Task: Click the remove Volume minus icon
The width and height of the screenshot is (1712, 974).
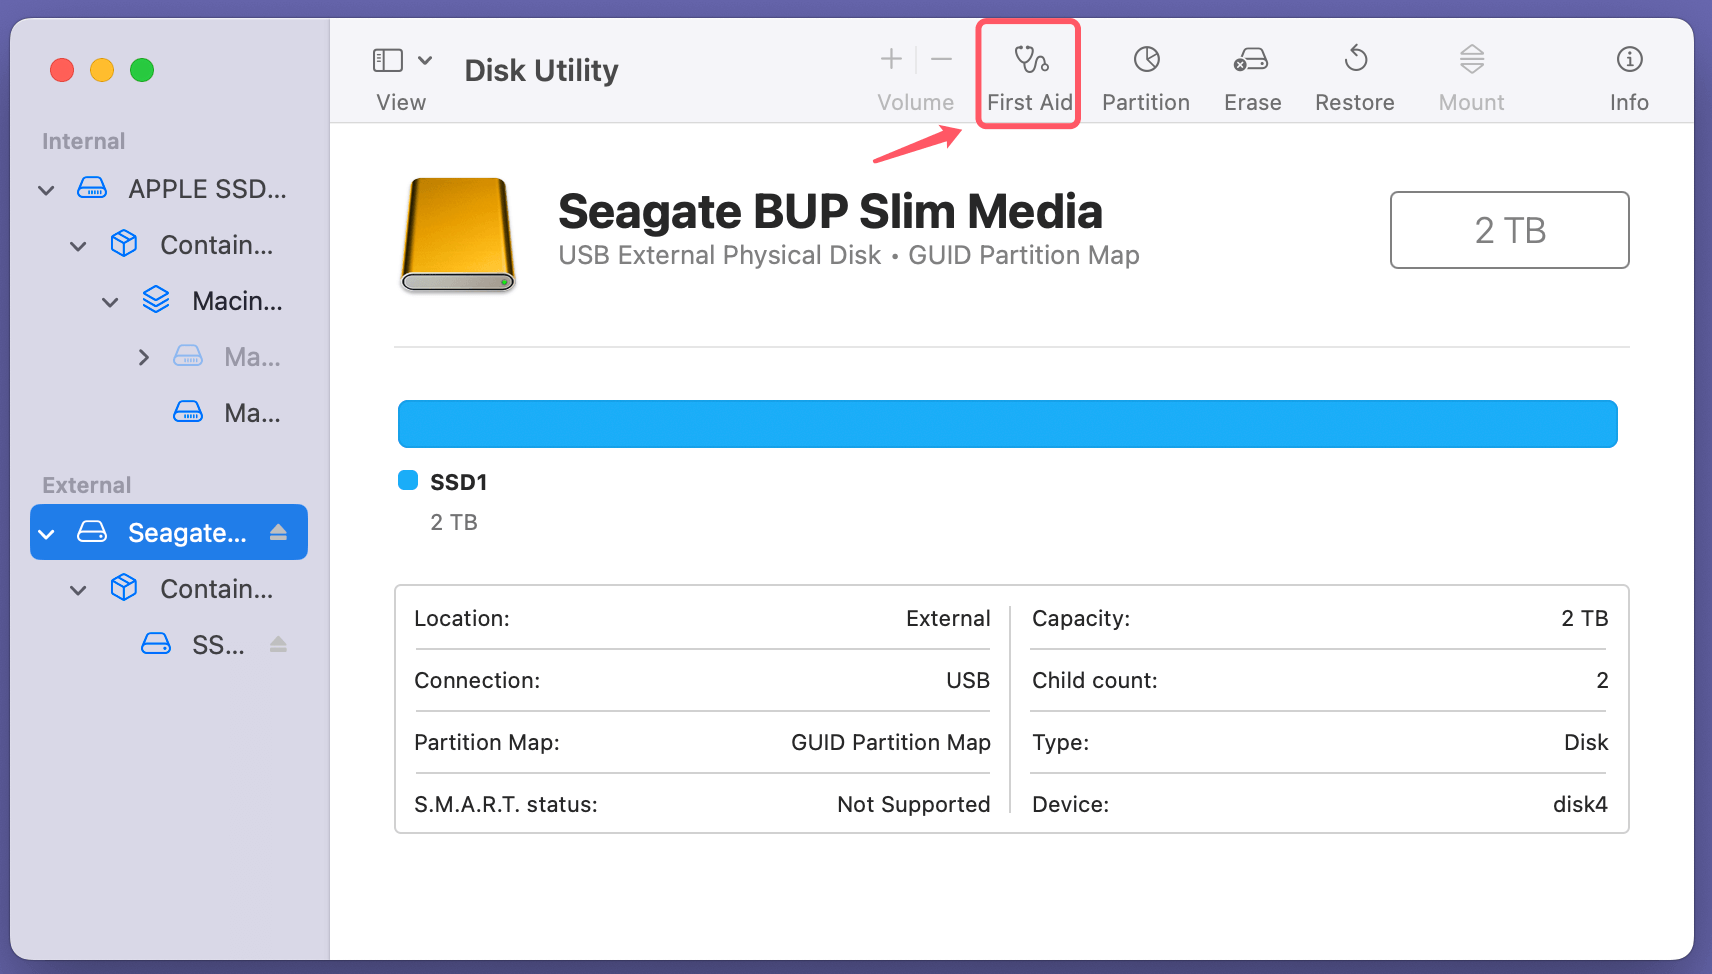Action: tap(941, 58)
